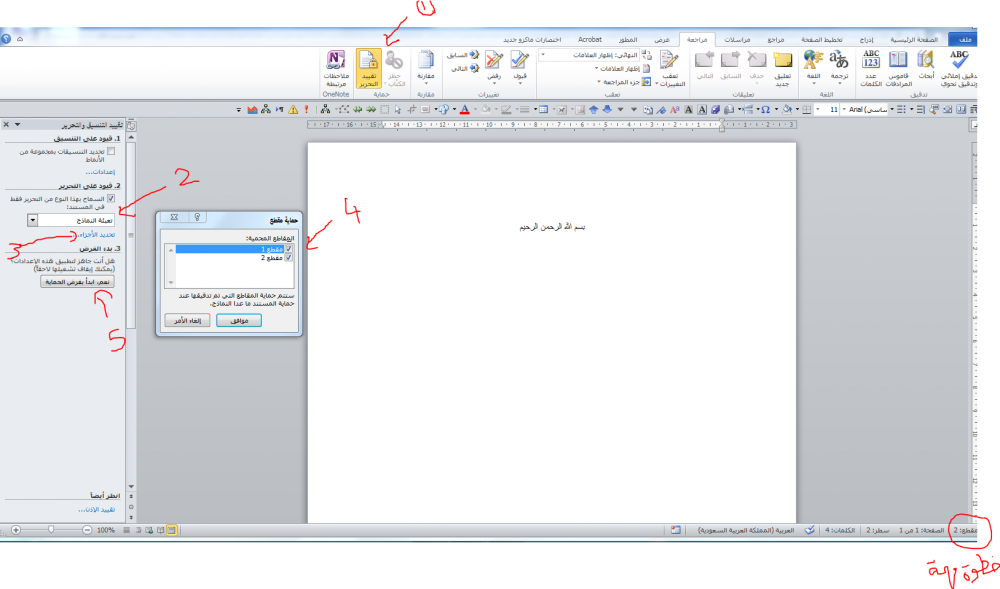Image resolution: width=1000 pixels, height=589 pixels.
Task: Open the task pane options arrow menu
Action: click(x=18, y=124)
